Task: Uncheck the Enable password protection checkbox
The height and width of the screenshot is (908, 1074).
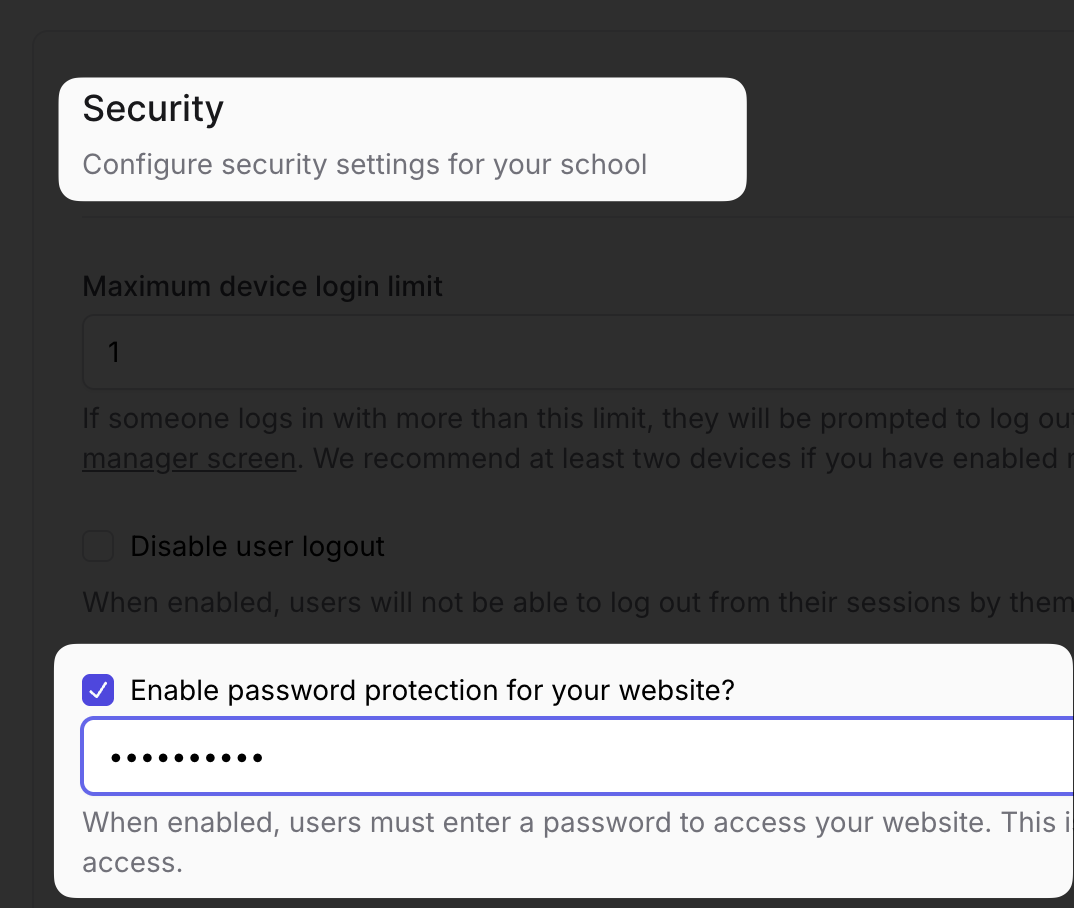Action: point(98,690)
